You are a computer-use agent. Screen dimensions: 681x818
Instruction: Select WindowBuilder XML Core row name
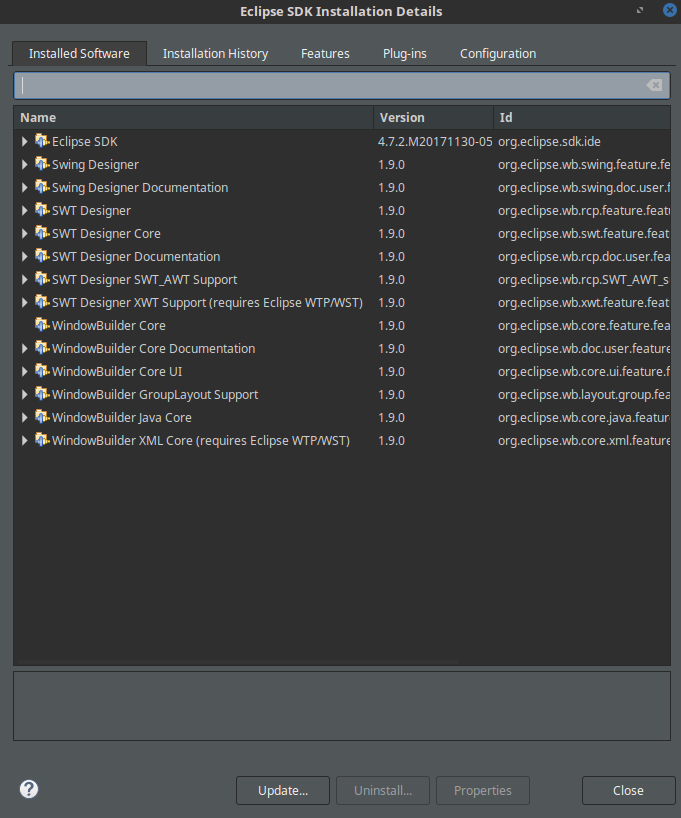[x=200, y=440]
